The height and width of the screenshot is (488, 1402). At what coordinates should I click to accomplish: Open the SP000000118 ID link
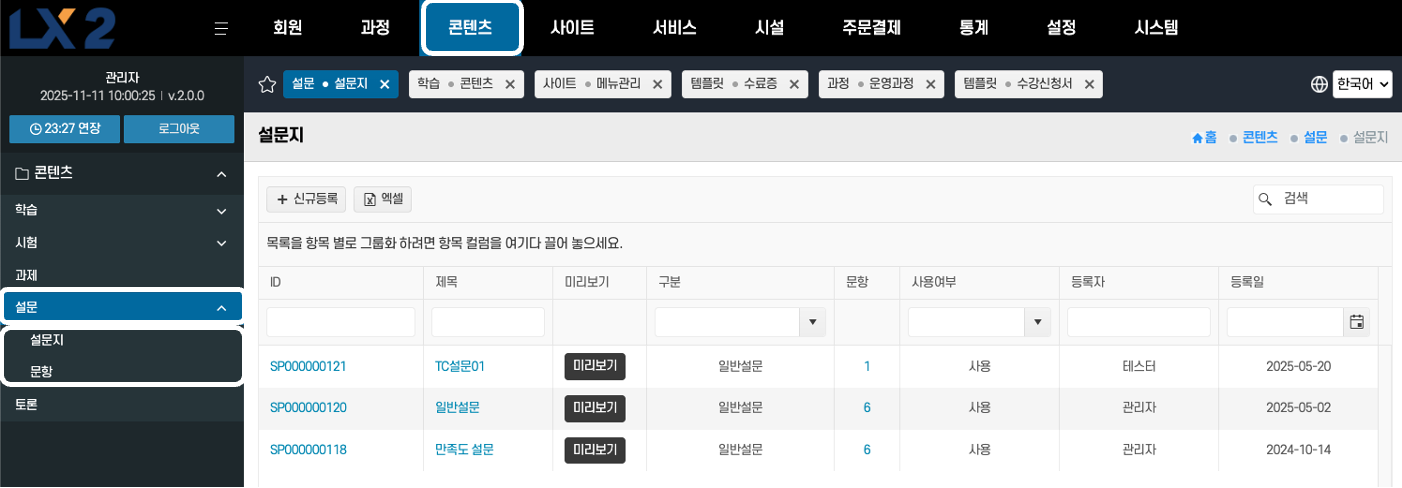[308, 450]
